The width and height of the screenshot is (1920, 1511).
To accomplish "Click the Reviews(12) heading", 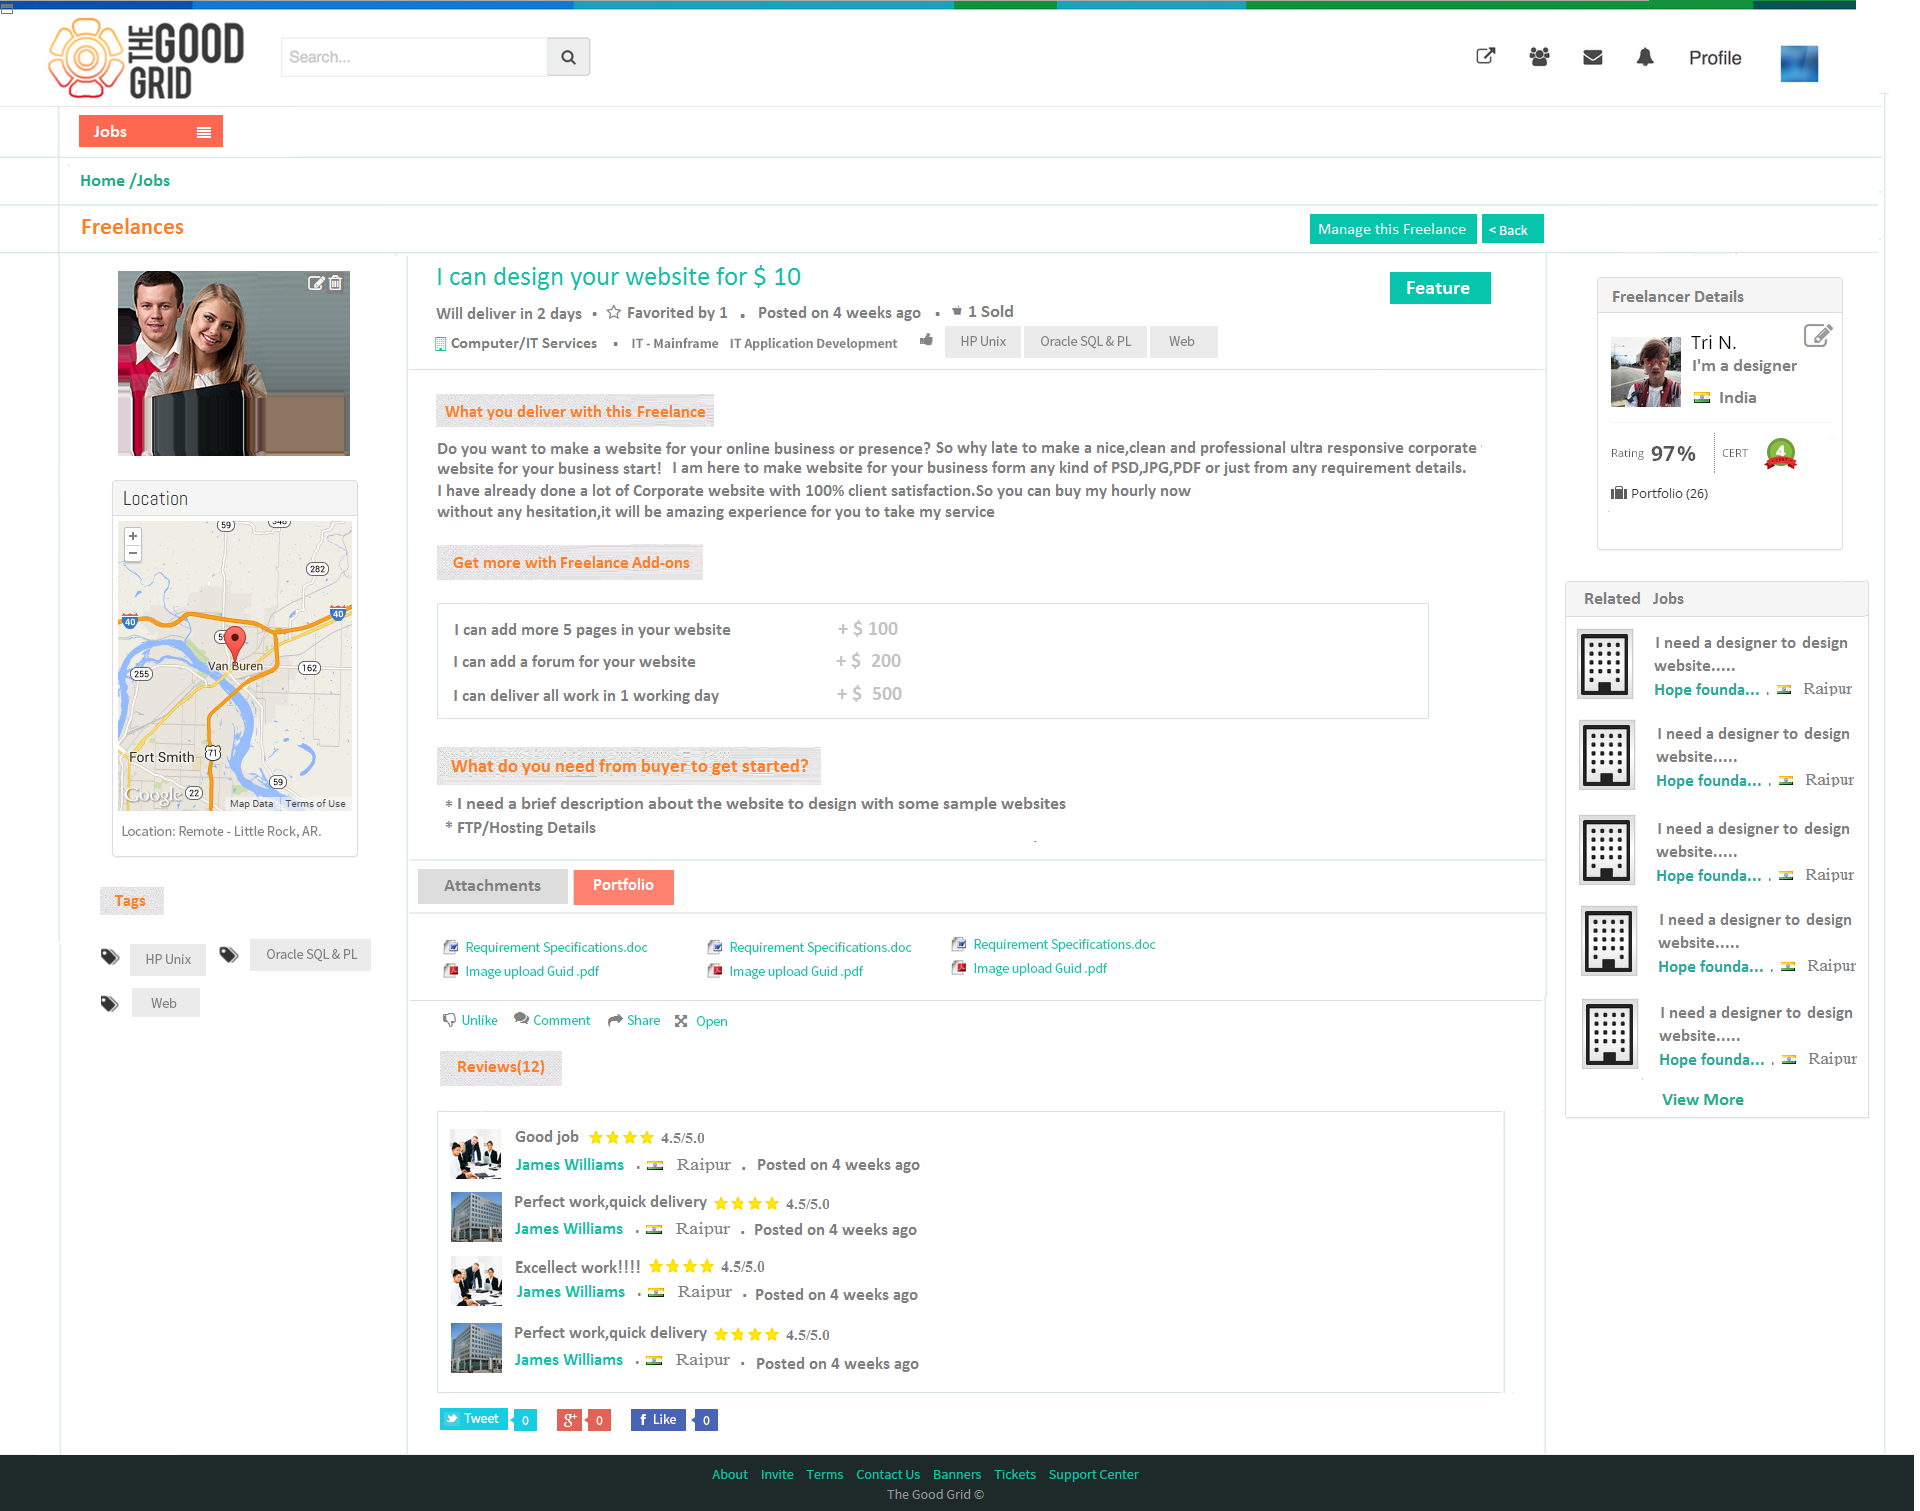I will 501,1068.
